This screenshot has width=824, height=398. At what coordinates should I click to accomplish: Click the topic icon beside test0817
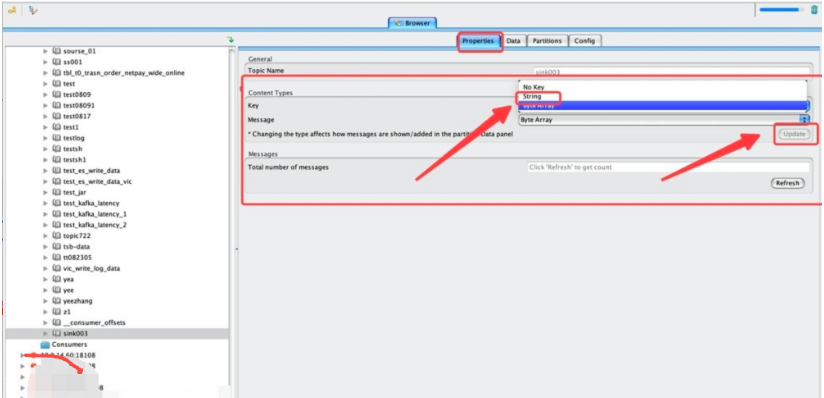pos(57,116)
